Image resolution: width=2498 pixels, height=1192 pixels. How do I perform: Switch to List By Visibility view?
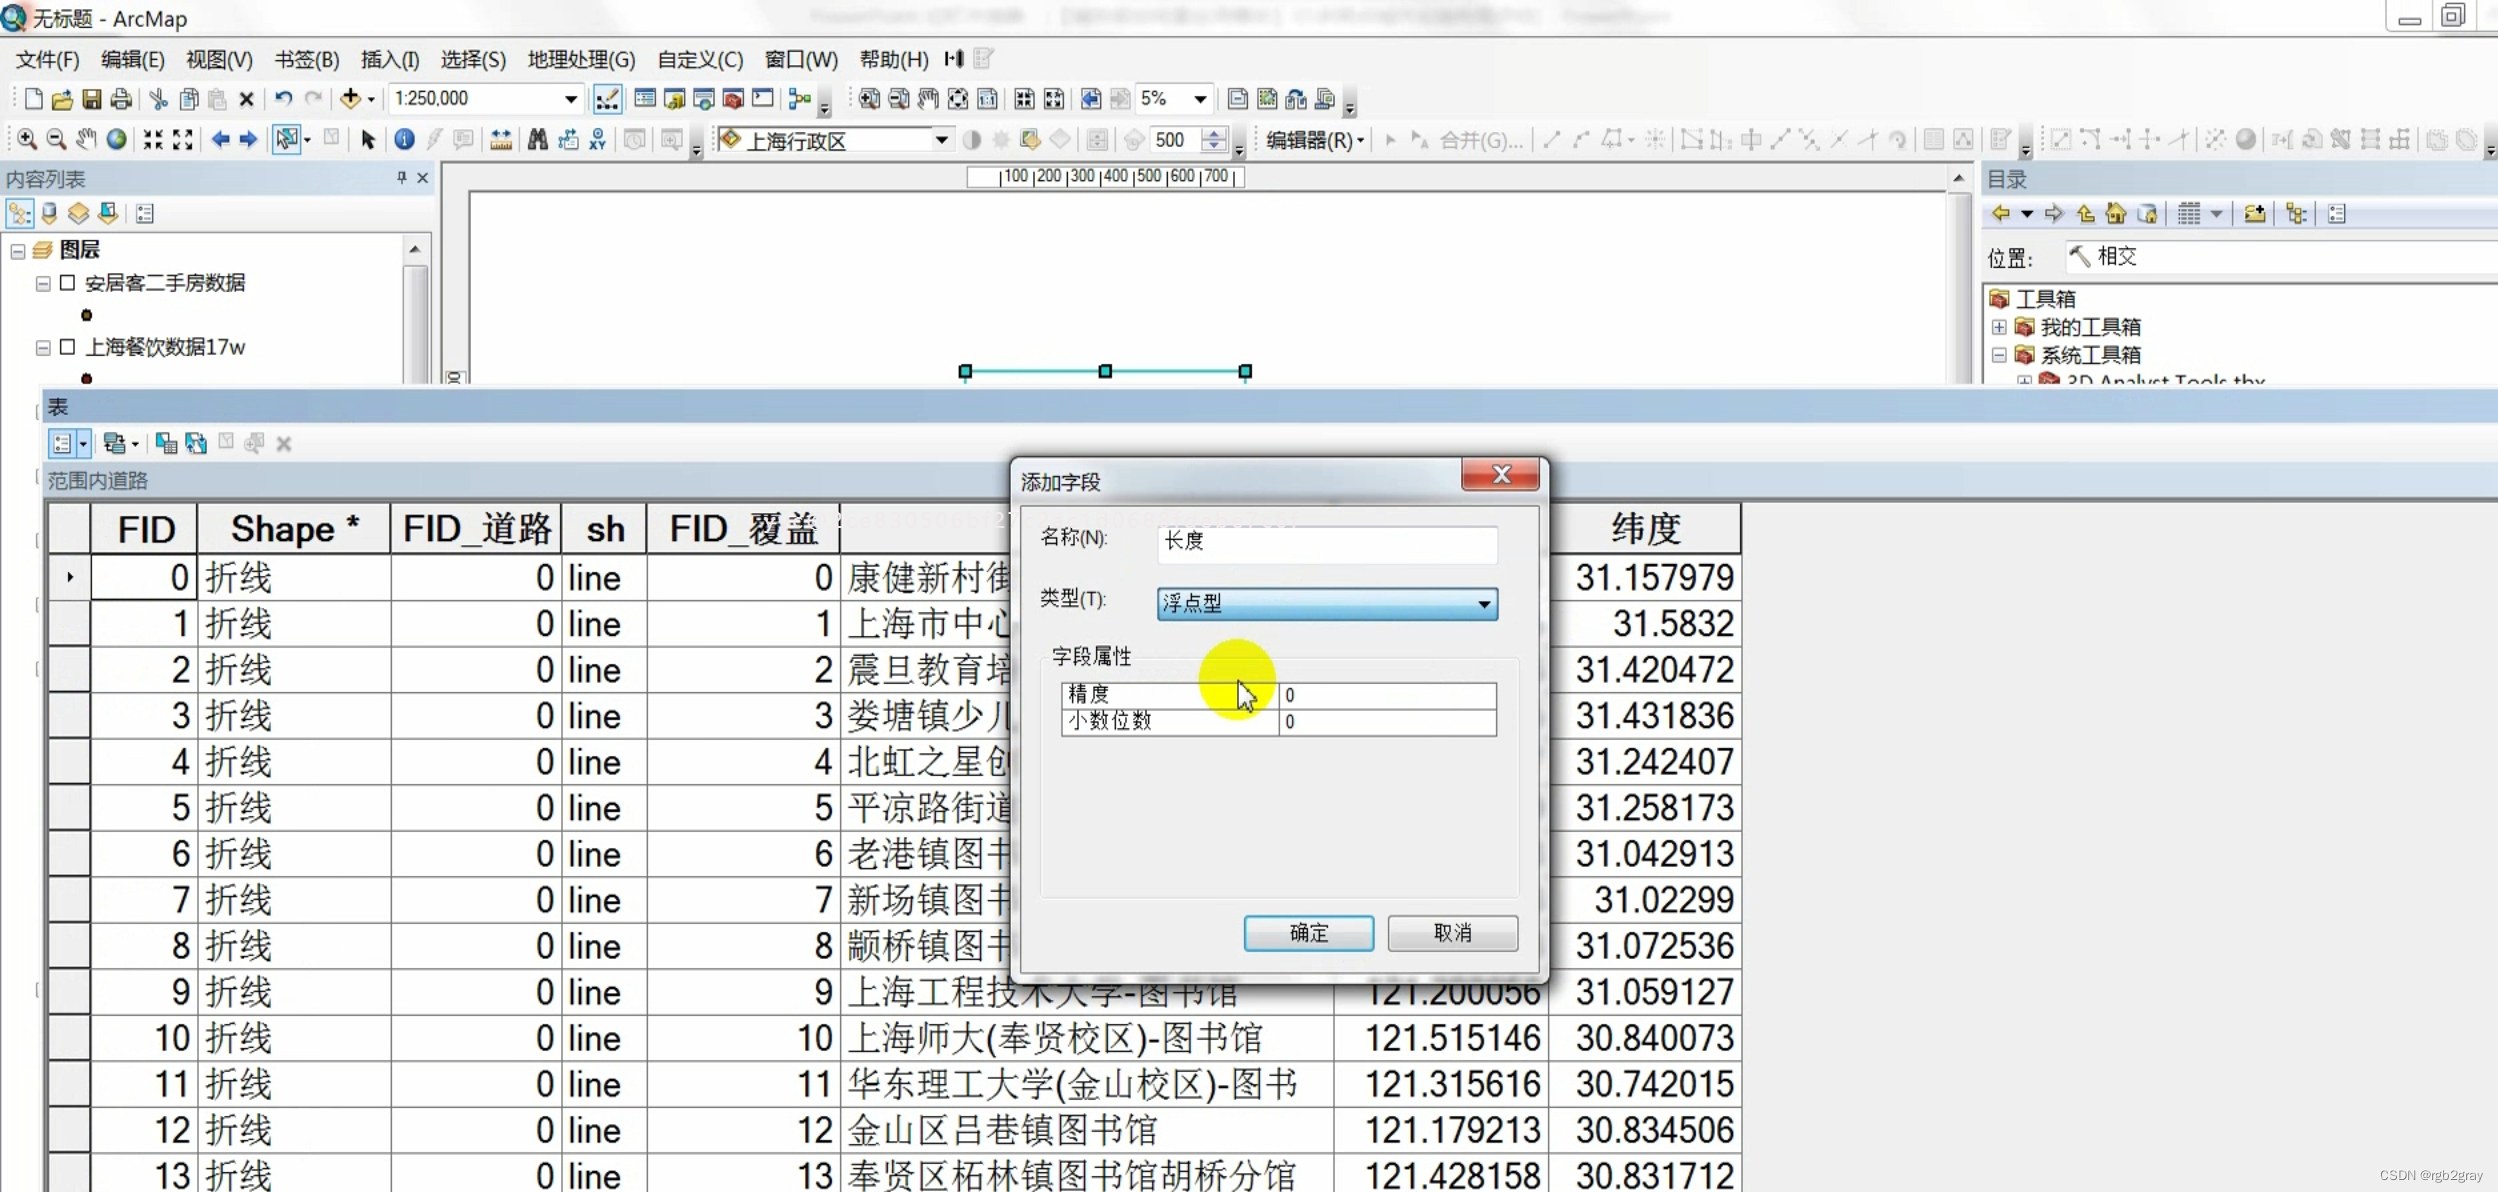point(78,213)
